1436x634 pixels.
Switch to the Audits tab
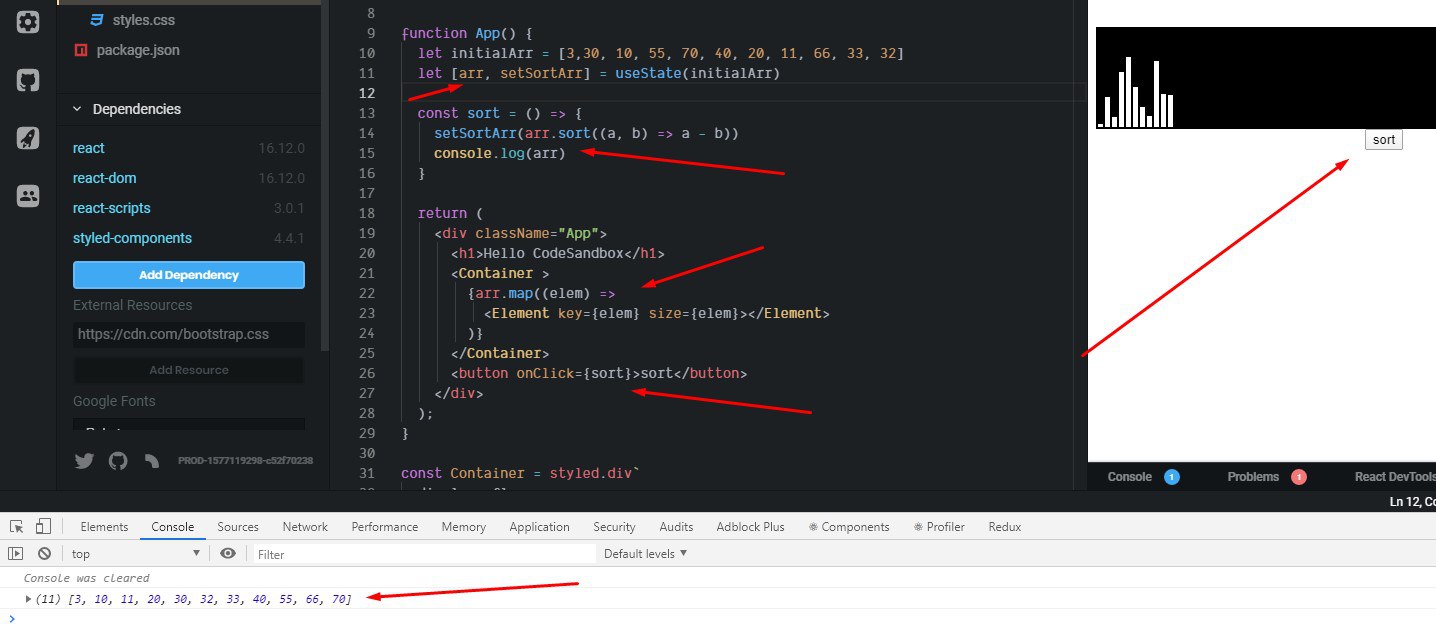pyautogui.click(x=676, y=527)
